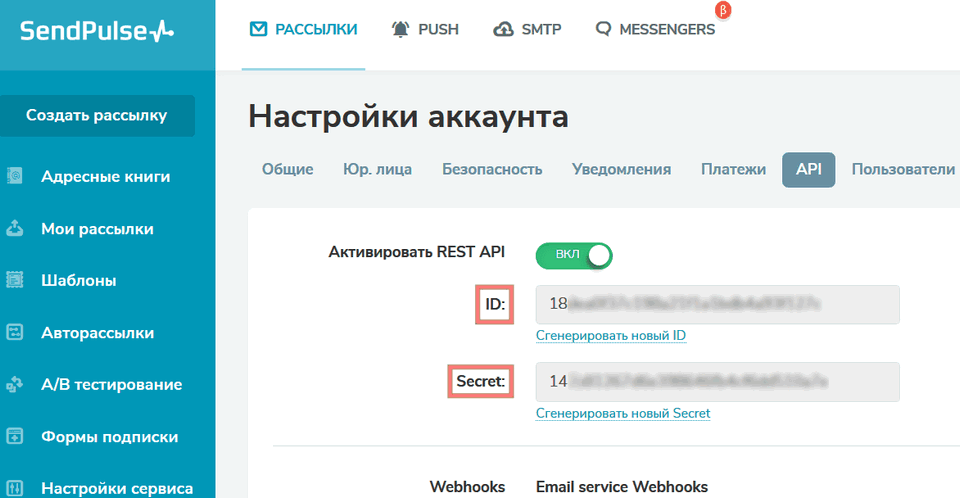Click the Настройки аккаунта heading

(408, 116)
